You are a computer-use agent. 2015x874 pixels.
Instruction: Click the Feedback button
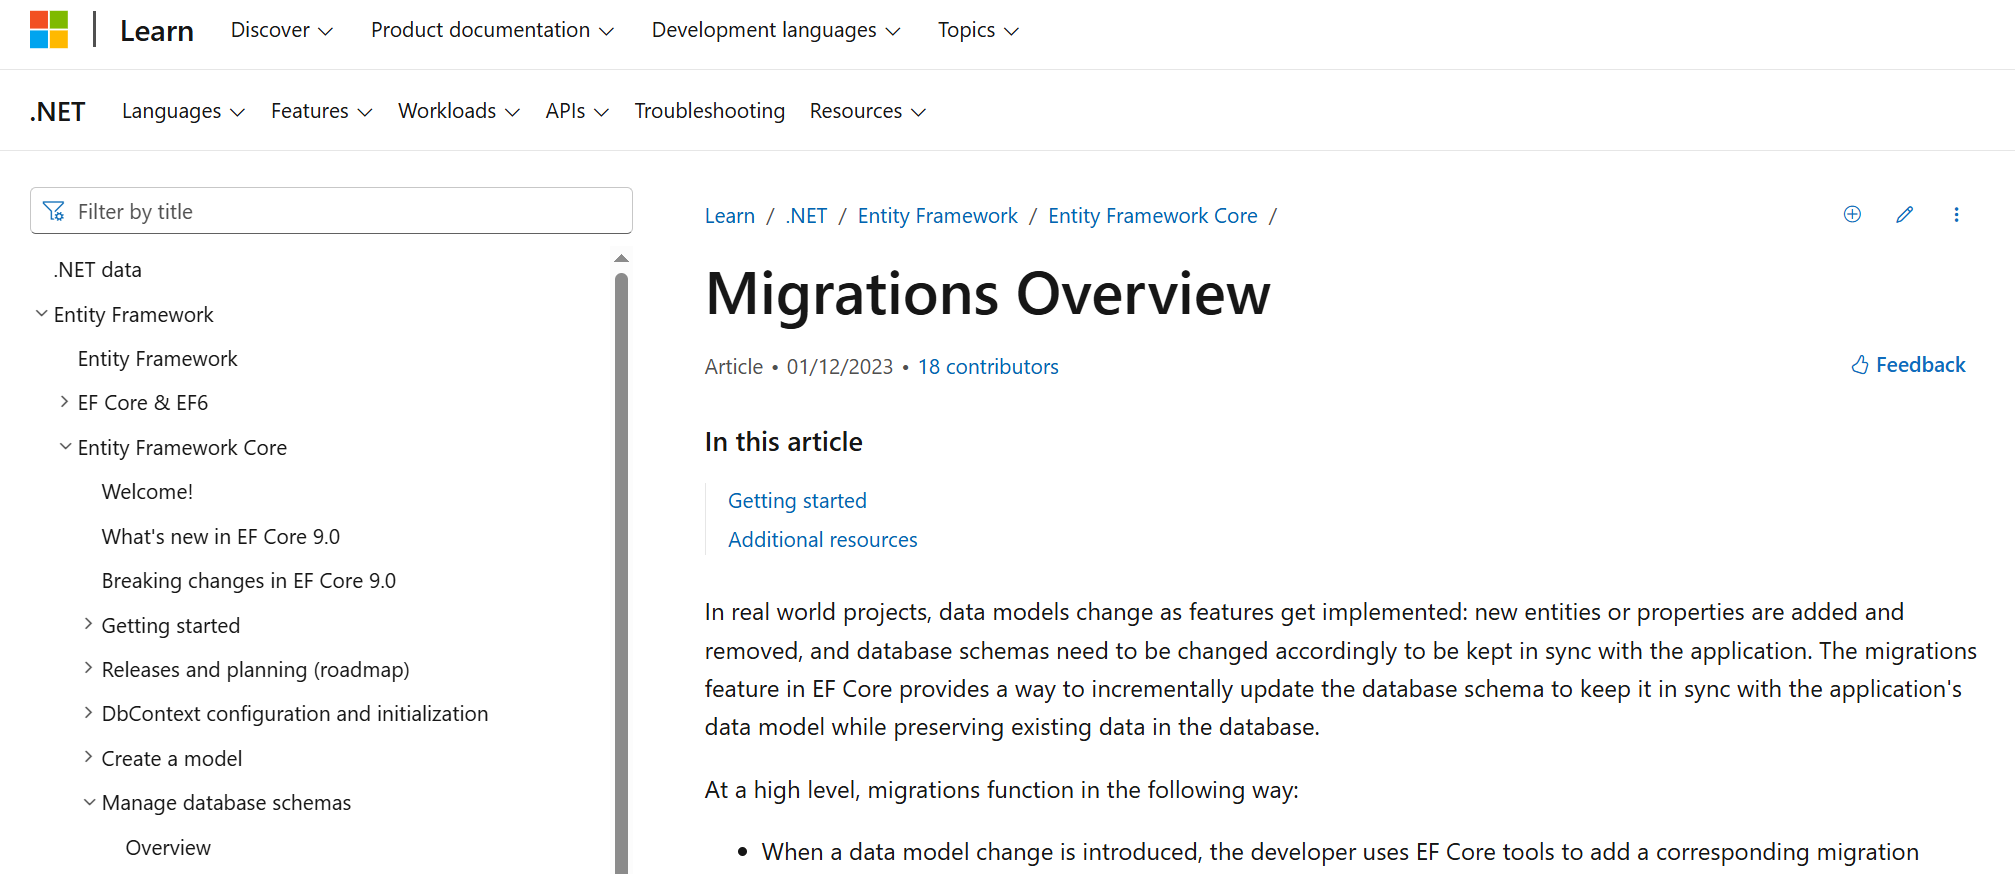[1908, 365]
